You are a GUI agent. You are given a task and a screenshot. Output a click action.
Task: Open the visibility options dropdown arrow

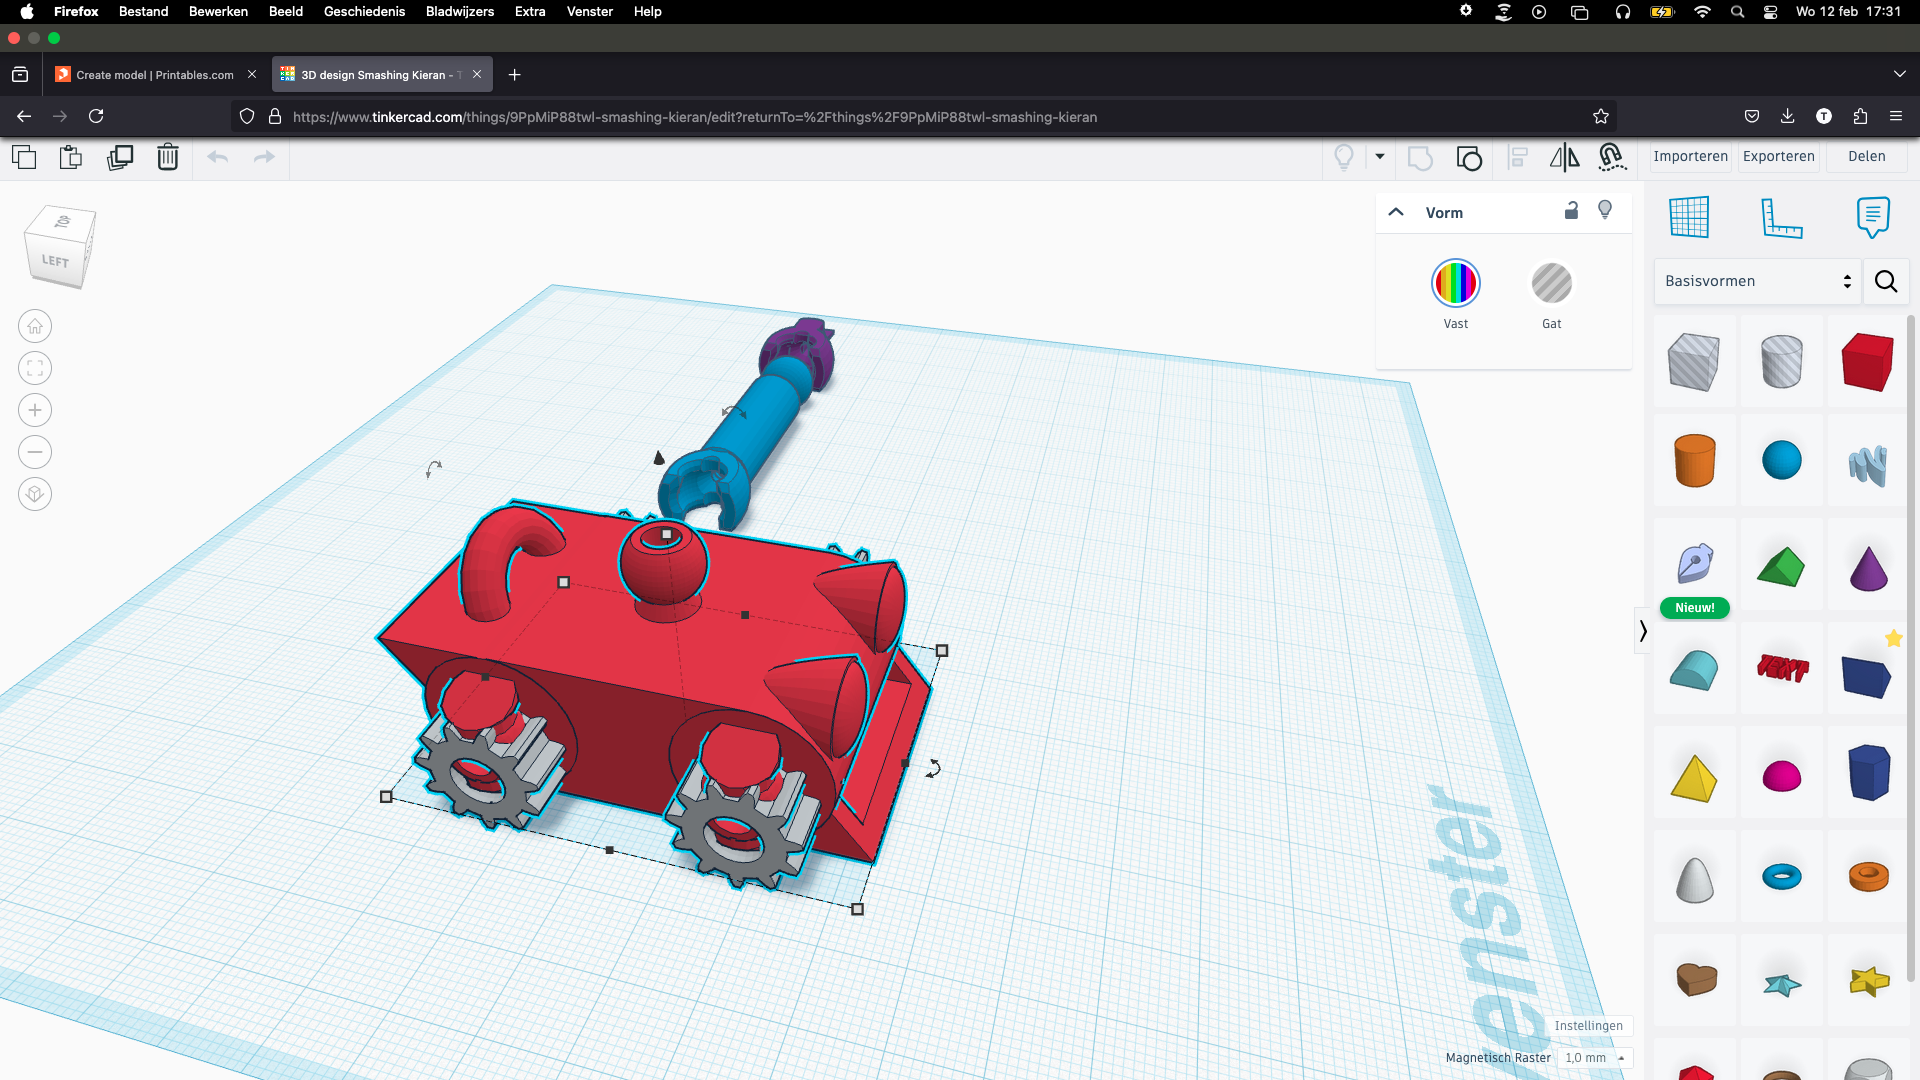[1380, 157]
